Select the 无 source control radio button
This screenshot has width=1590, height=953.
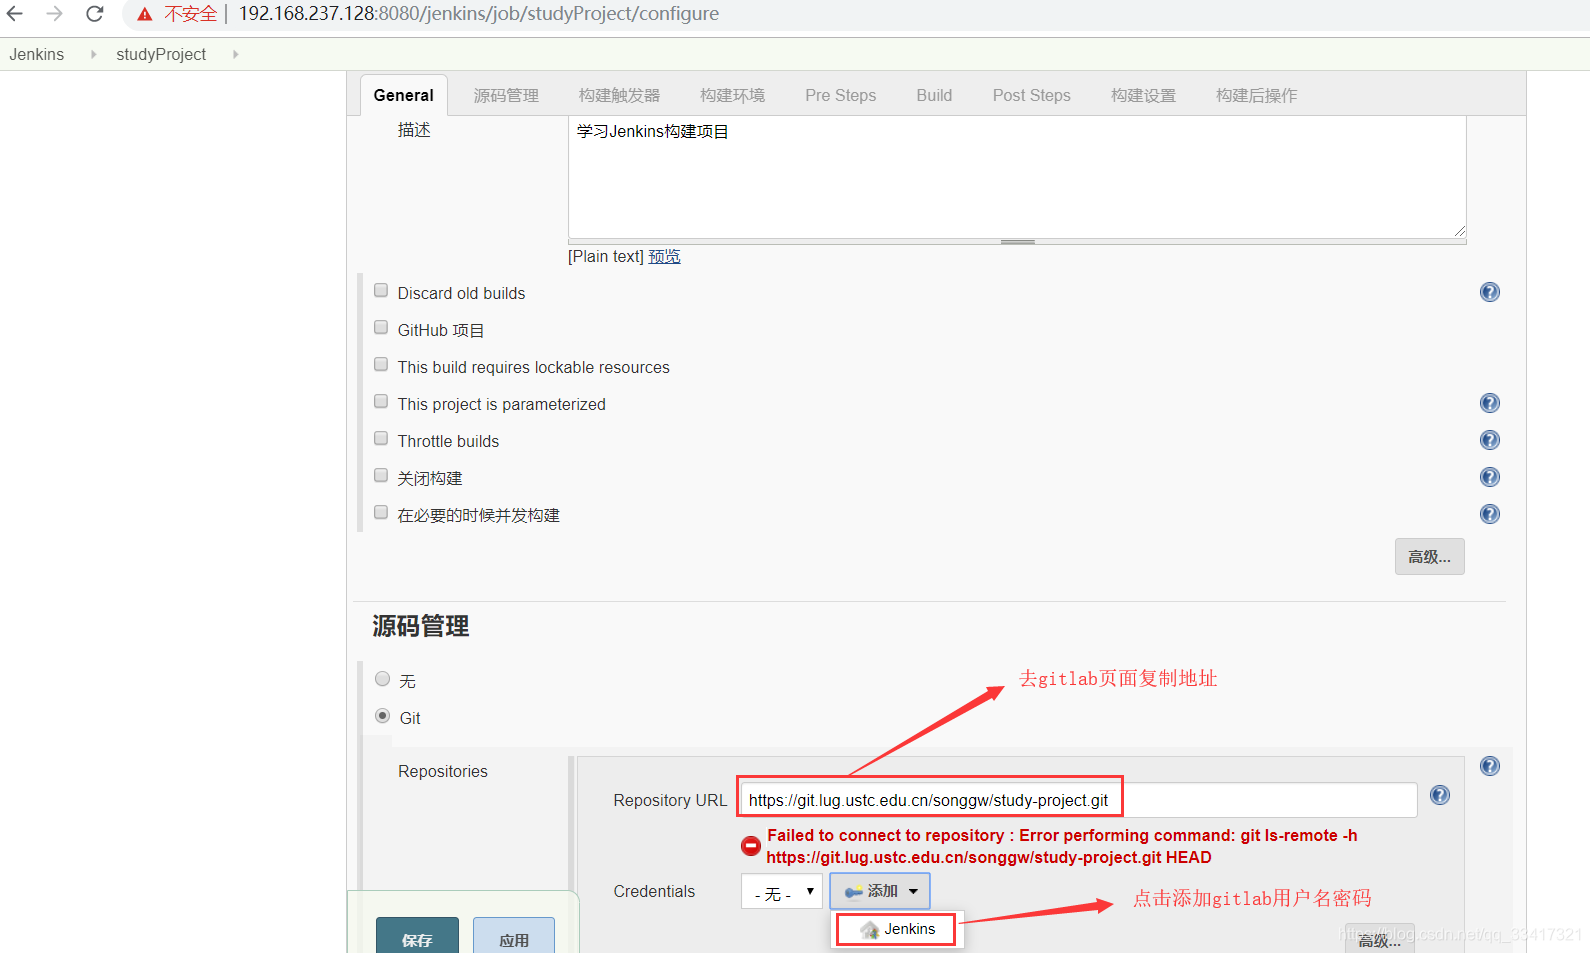(383, 679)
